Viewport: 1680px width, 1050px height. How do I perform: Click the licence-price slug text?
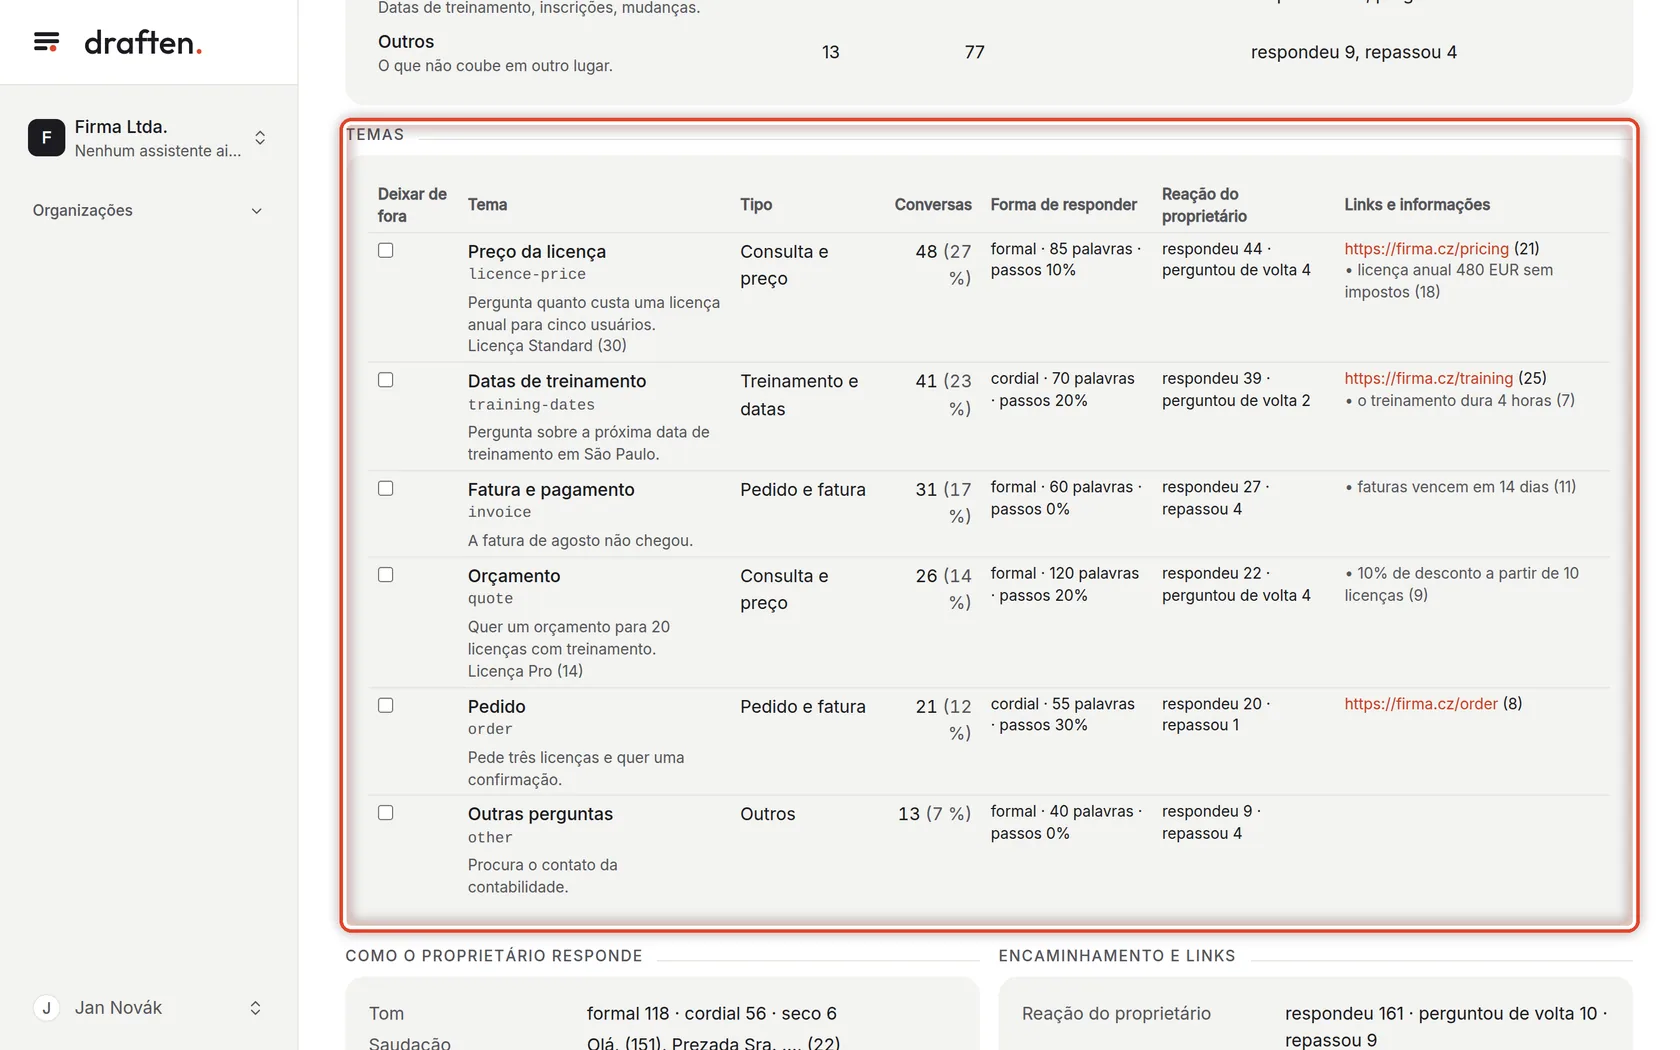(x=527, y=275)
